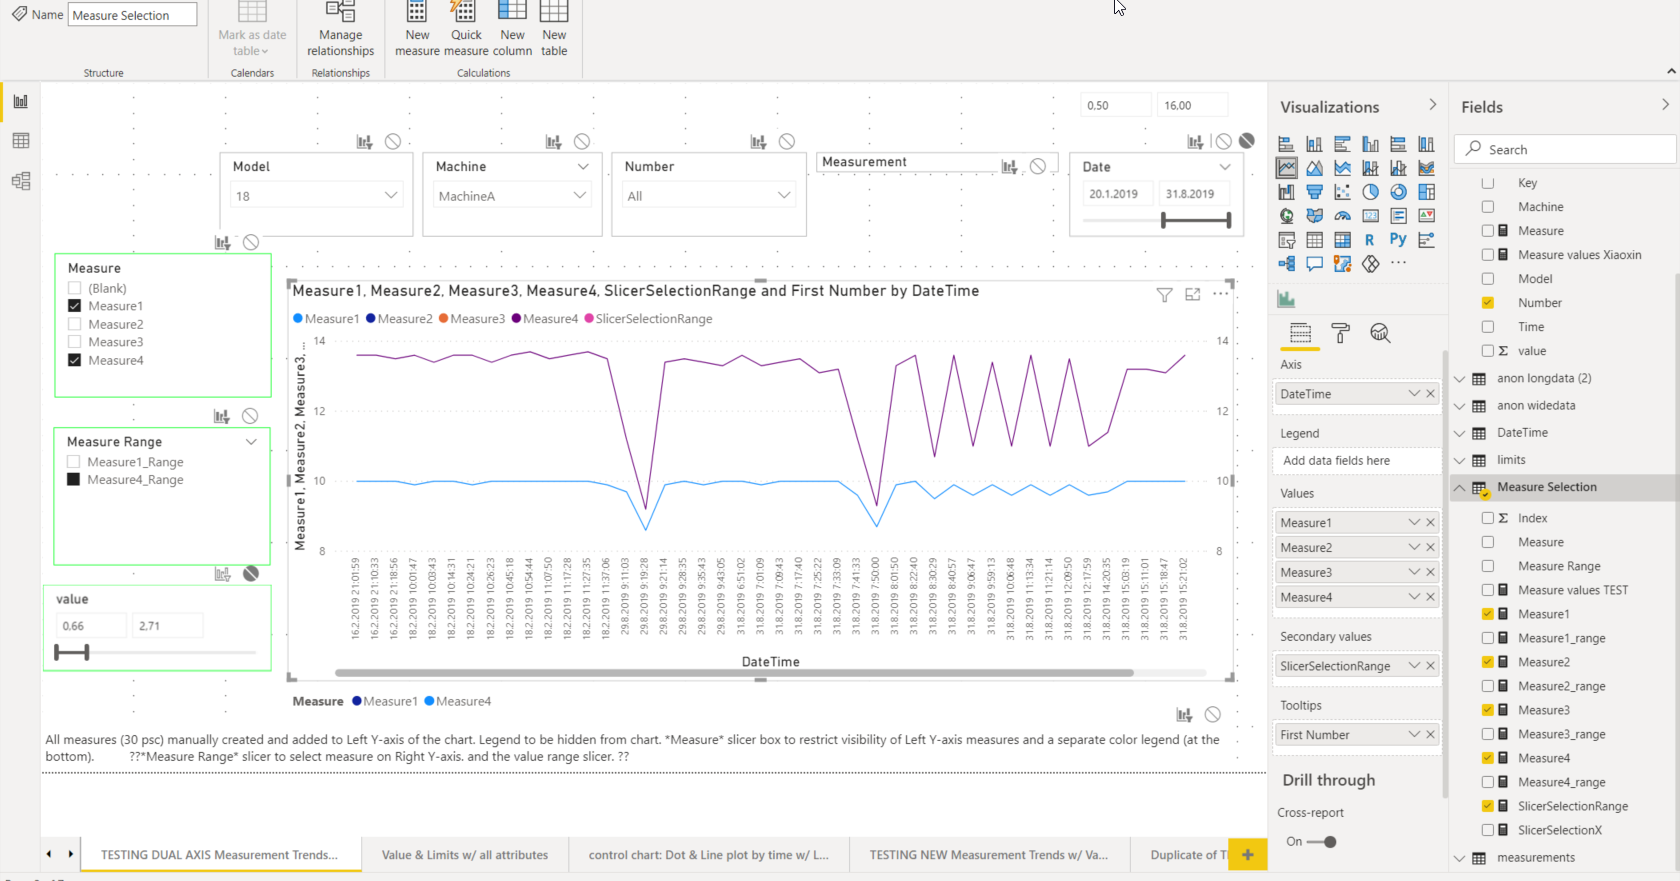The image size is (1680, 881).
Task: Select TESTING DUAL AXIS Measurement Trends tab
Action: click(220, 855)
